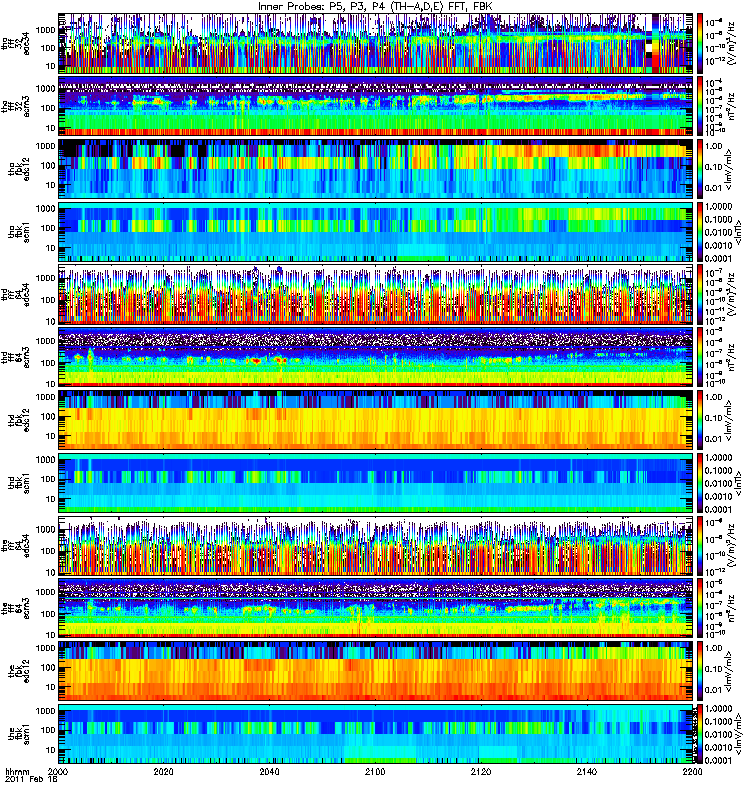Click the thd fff 64 scm3 axis label
Viewport: 750px width, 800px height.
[15, 357]
